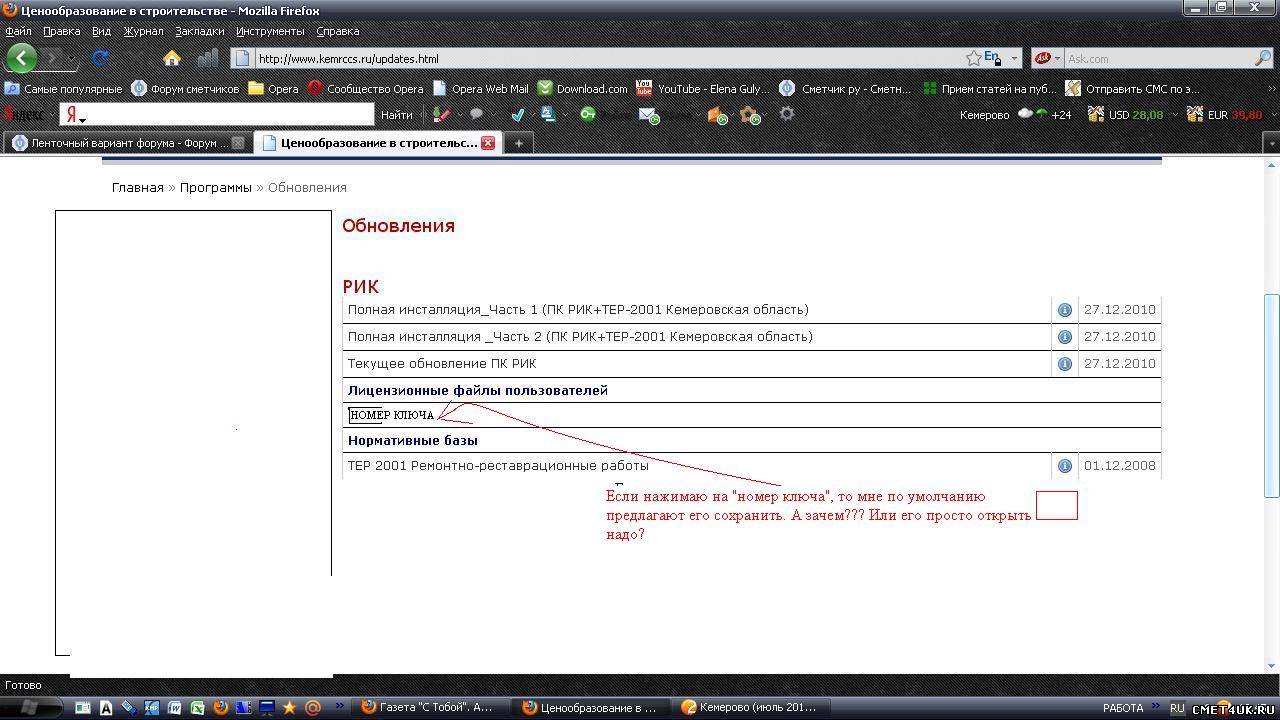Open the Сметчик ру bookmark
The width and height of the screenshot is (1280, 720).
click(846, 88)
